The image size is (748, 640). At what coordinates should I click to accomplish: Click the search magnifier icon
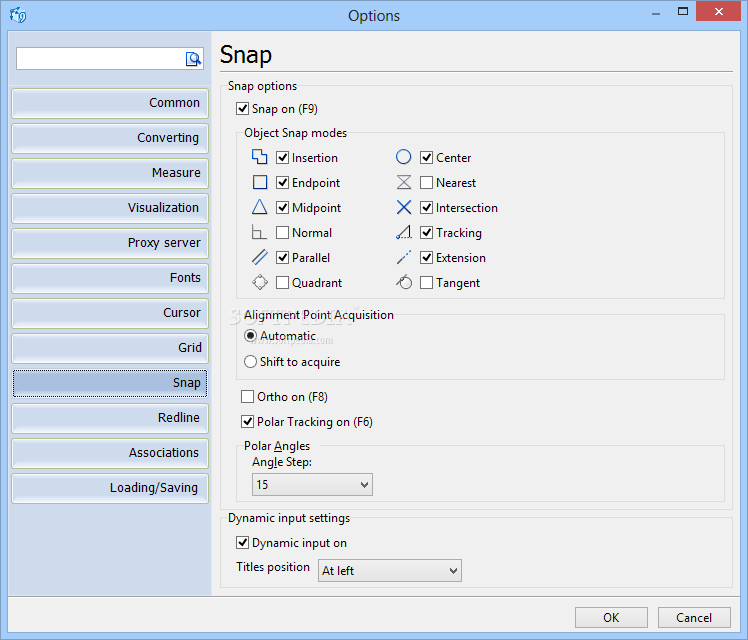tap(193, 59)
